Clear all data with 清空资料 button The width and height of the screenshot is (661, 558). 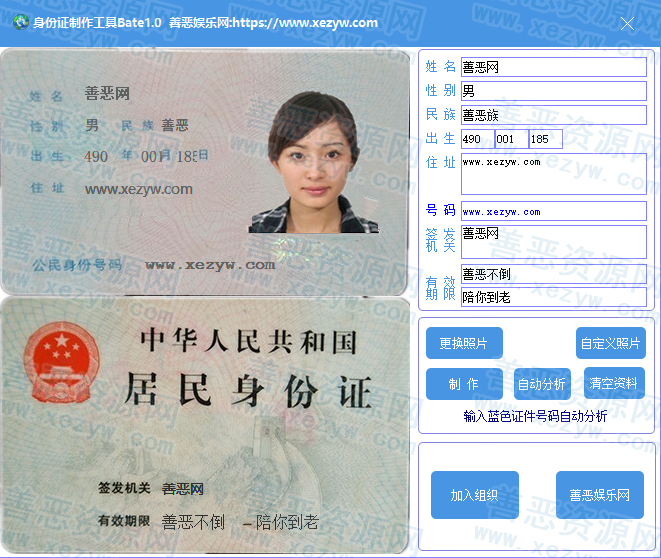point(613,384)
